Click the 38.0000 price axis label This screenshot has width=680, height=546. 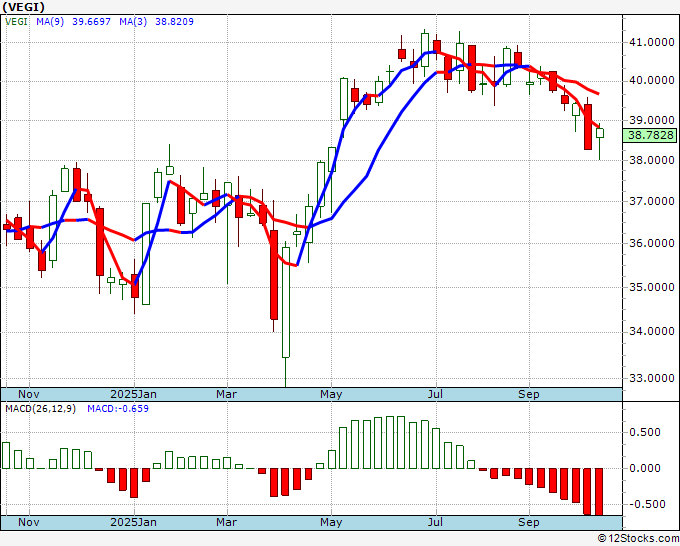coord(651,160)
